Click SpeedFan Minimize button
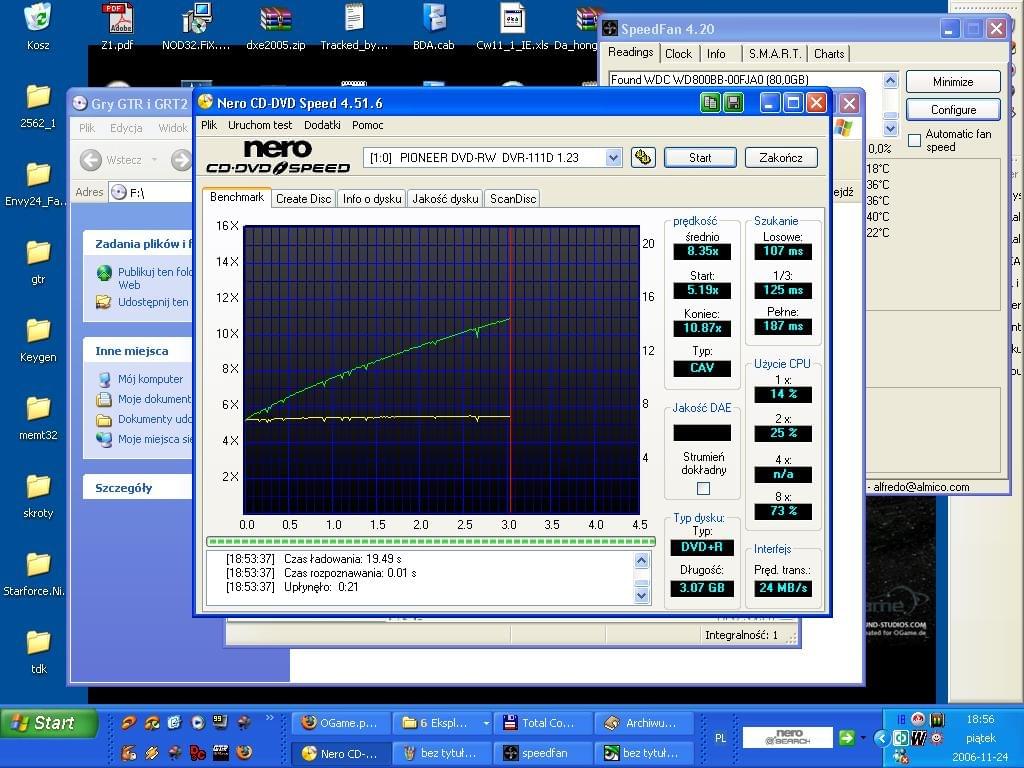The image size is (1024, 768). [953, 82]
